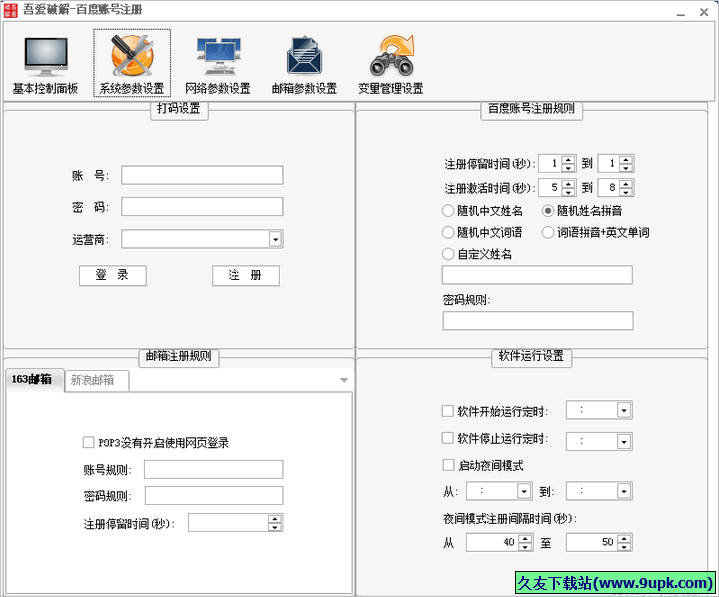Open the 软件停止运行定时 time dropdown
This screenshot has width=719, height=597.
(624, 442)
